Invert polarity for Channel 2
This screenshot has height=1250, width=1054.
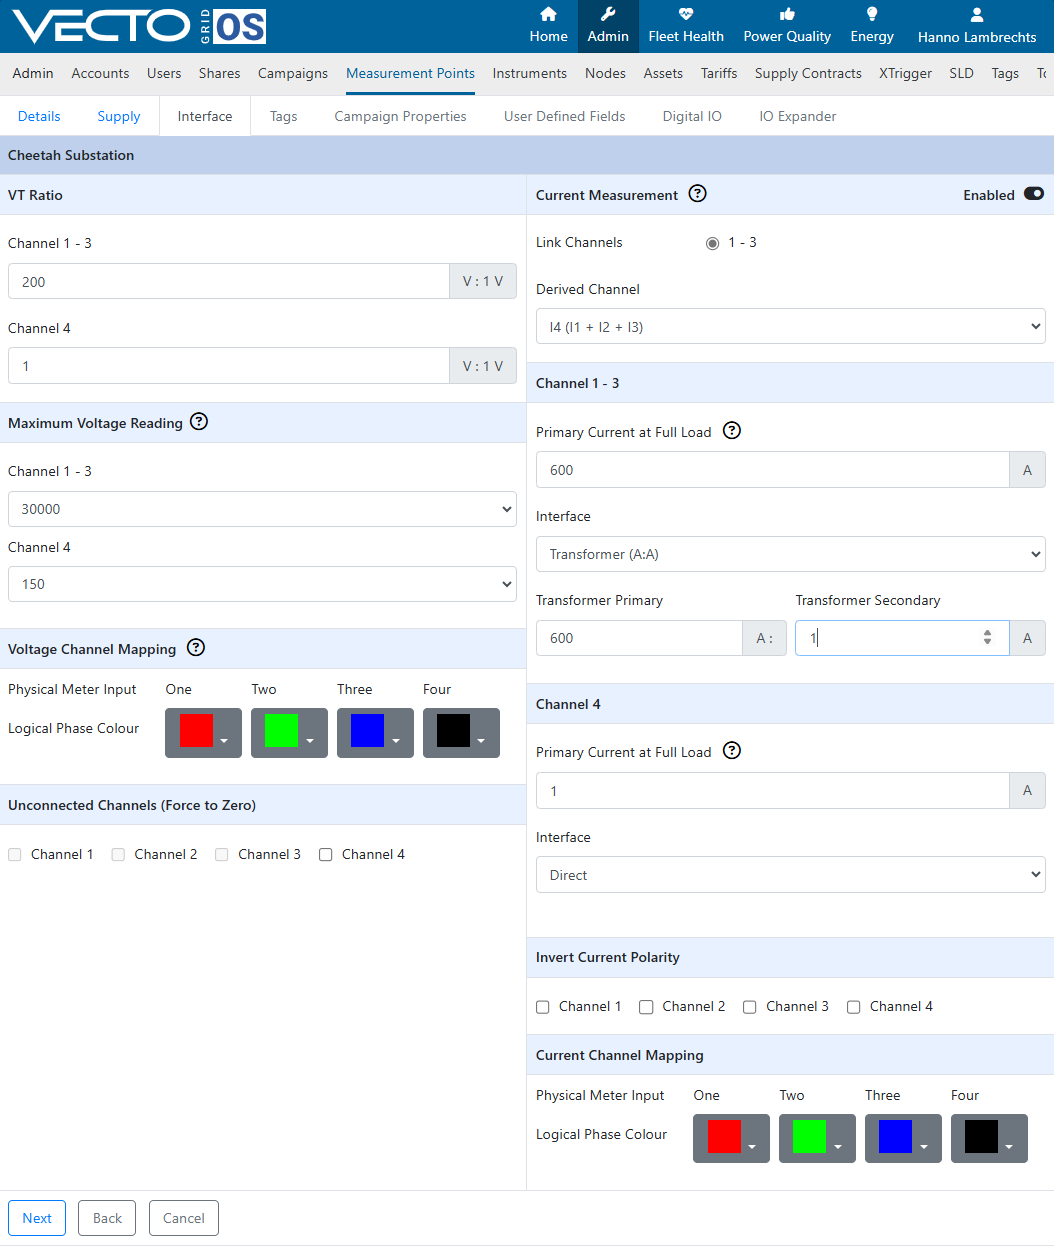coord(646,1007)
